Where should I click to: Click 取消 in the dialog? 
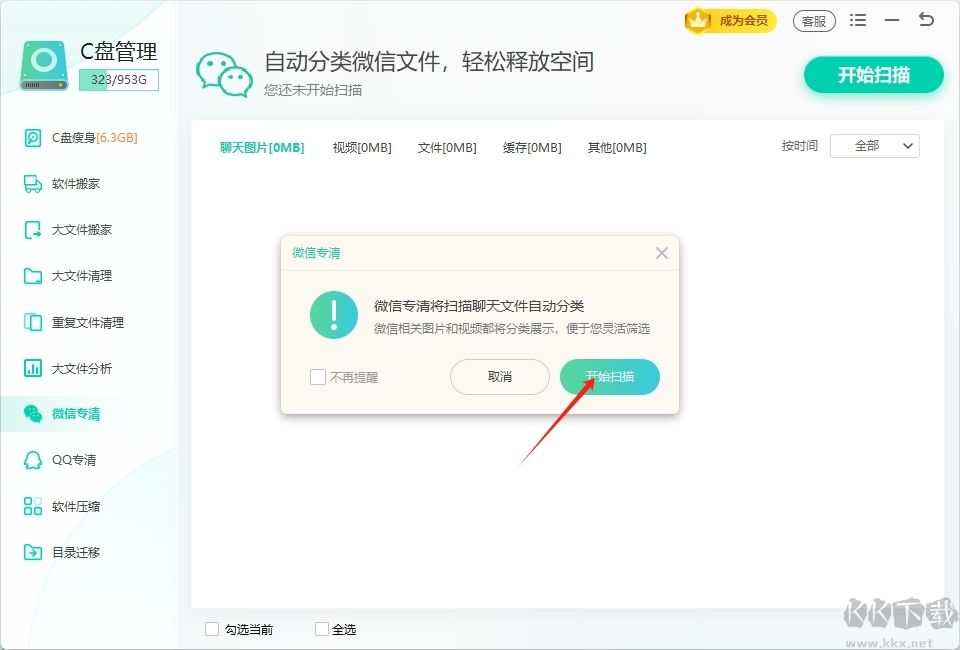click(x=500, y=377)
